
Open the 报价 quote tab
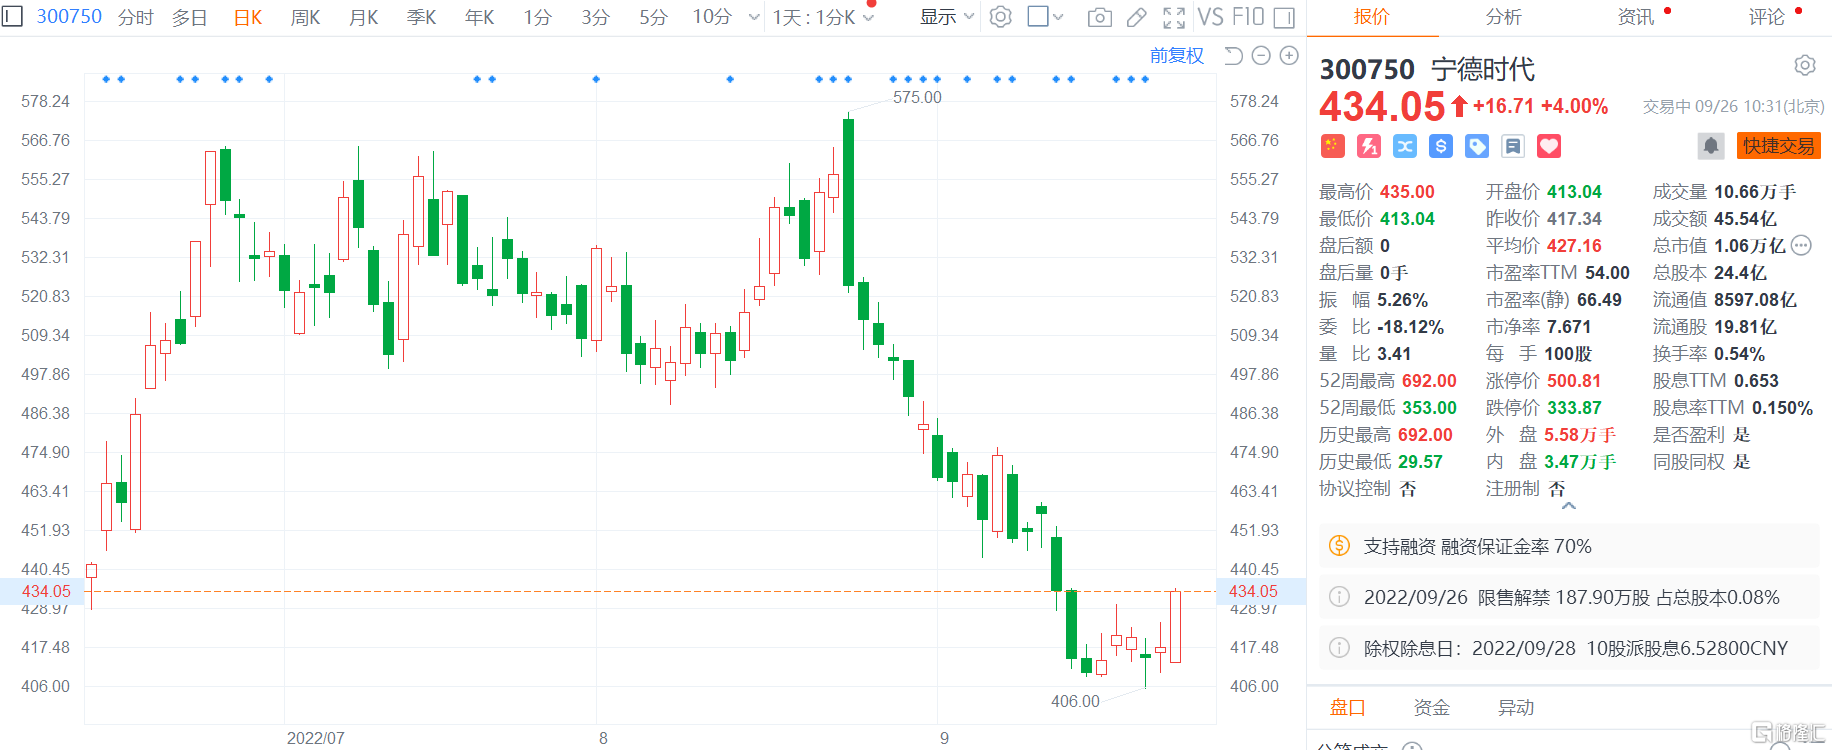(1372, 17)
